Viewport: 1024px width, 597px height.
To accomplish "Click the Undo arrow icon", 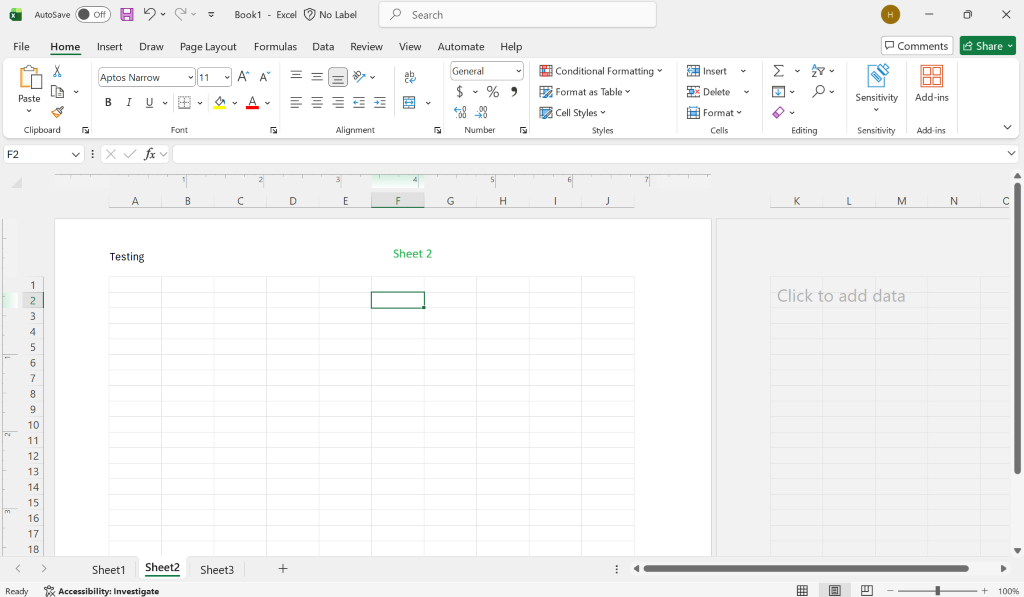I will 150,14.
